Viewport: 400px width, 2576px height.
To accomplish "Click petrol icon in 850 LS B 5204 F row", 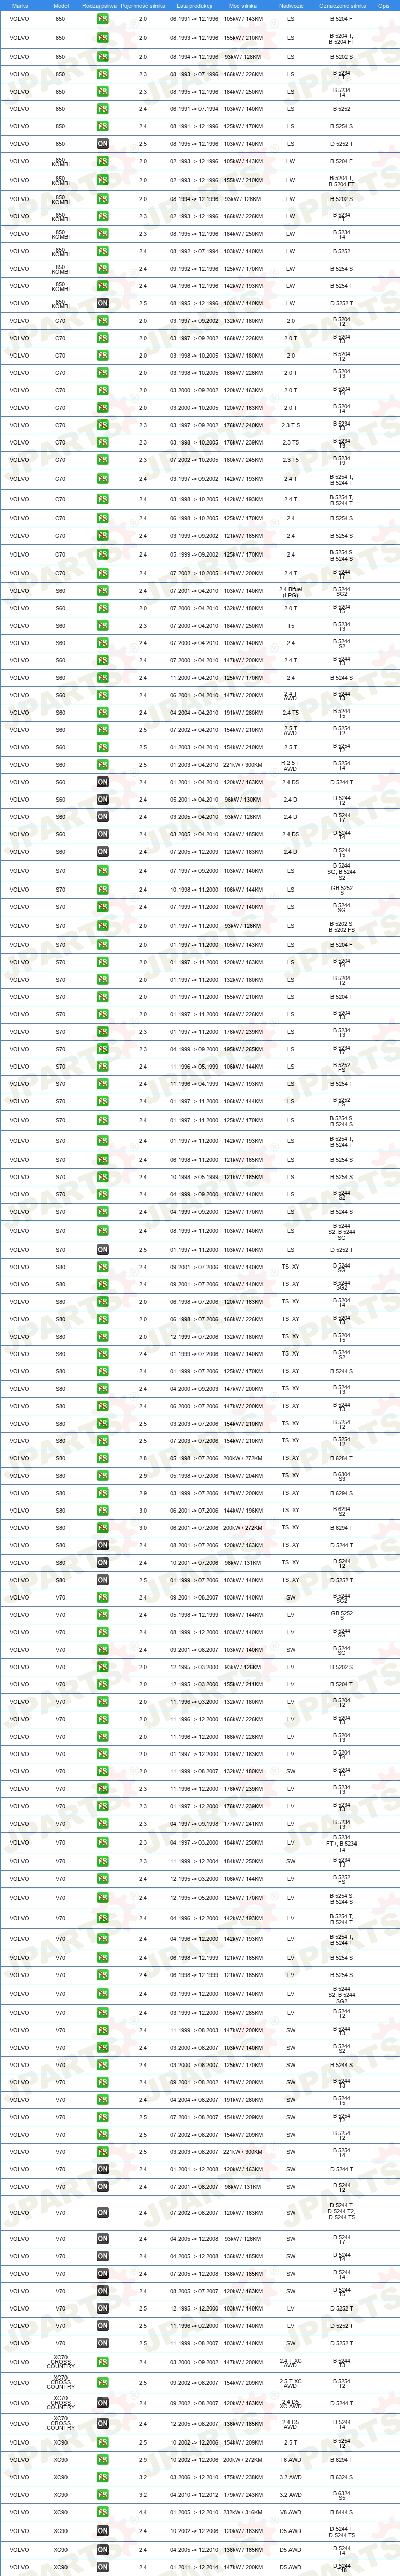I will point(103,19).
